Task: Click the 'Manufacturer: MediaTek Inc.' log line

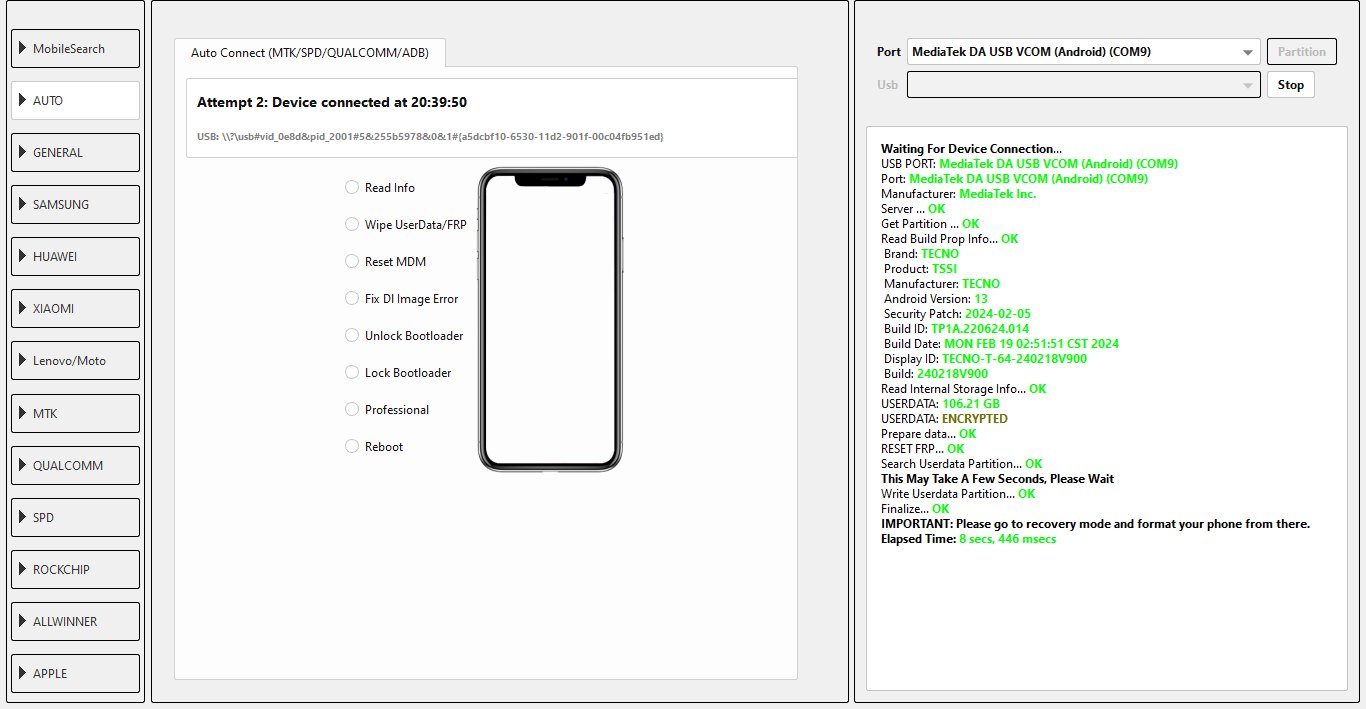Action: (958, 194)
